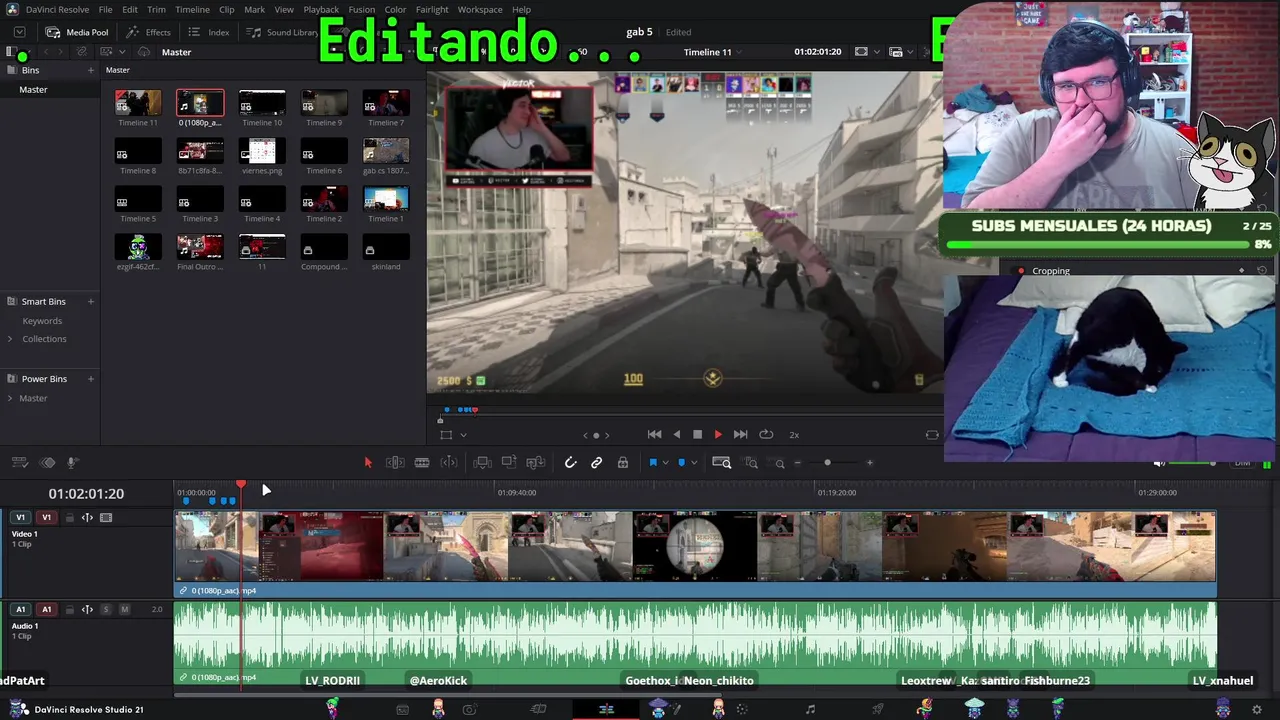Screen dimensions: 1280x720
Task: Play timeline in reverse
Action: click(x=676, y=434)
